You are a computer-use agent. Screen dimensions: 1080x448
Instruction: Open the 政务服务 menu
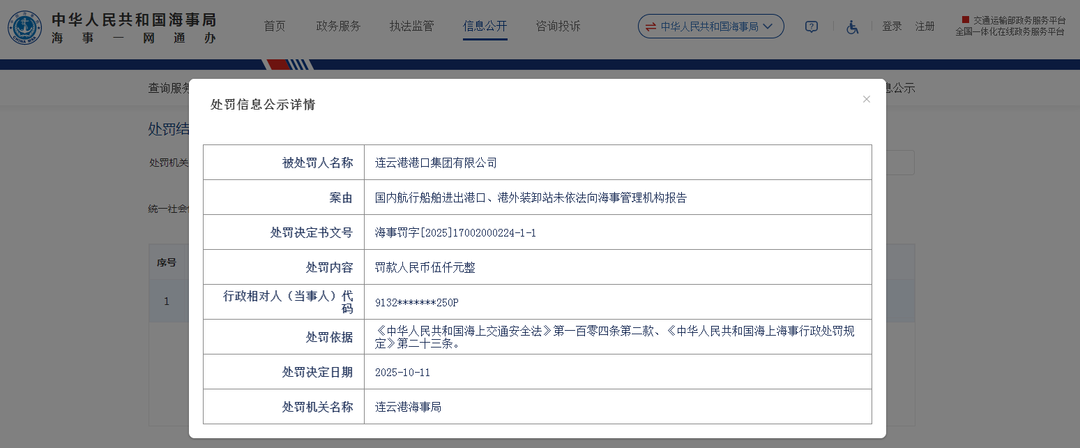click(x=338, y=26)
